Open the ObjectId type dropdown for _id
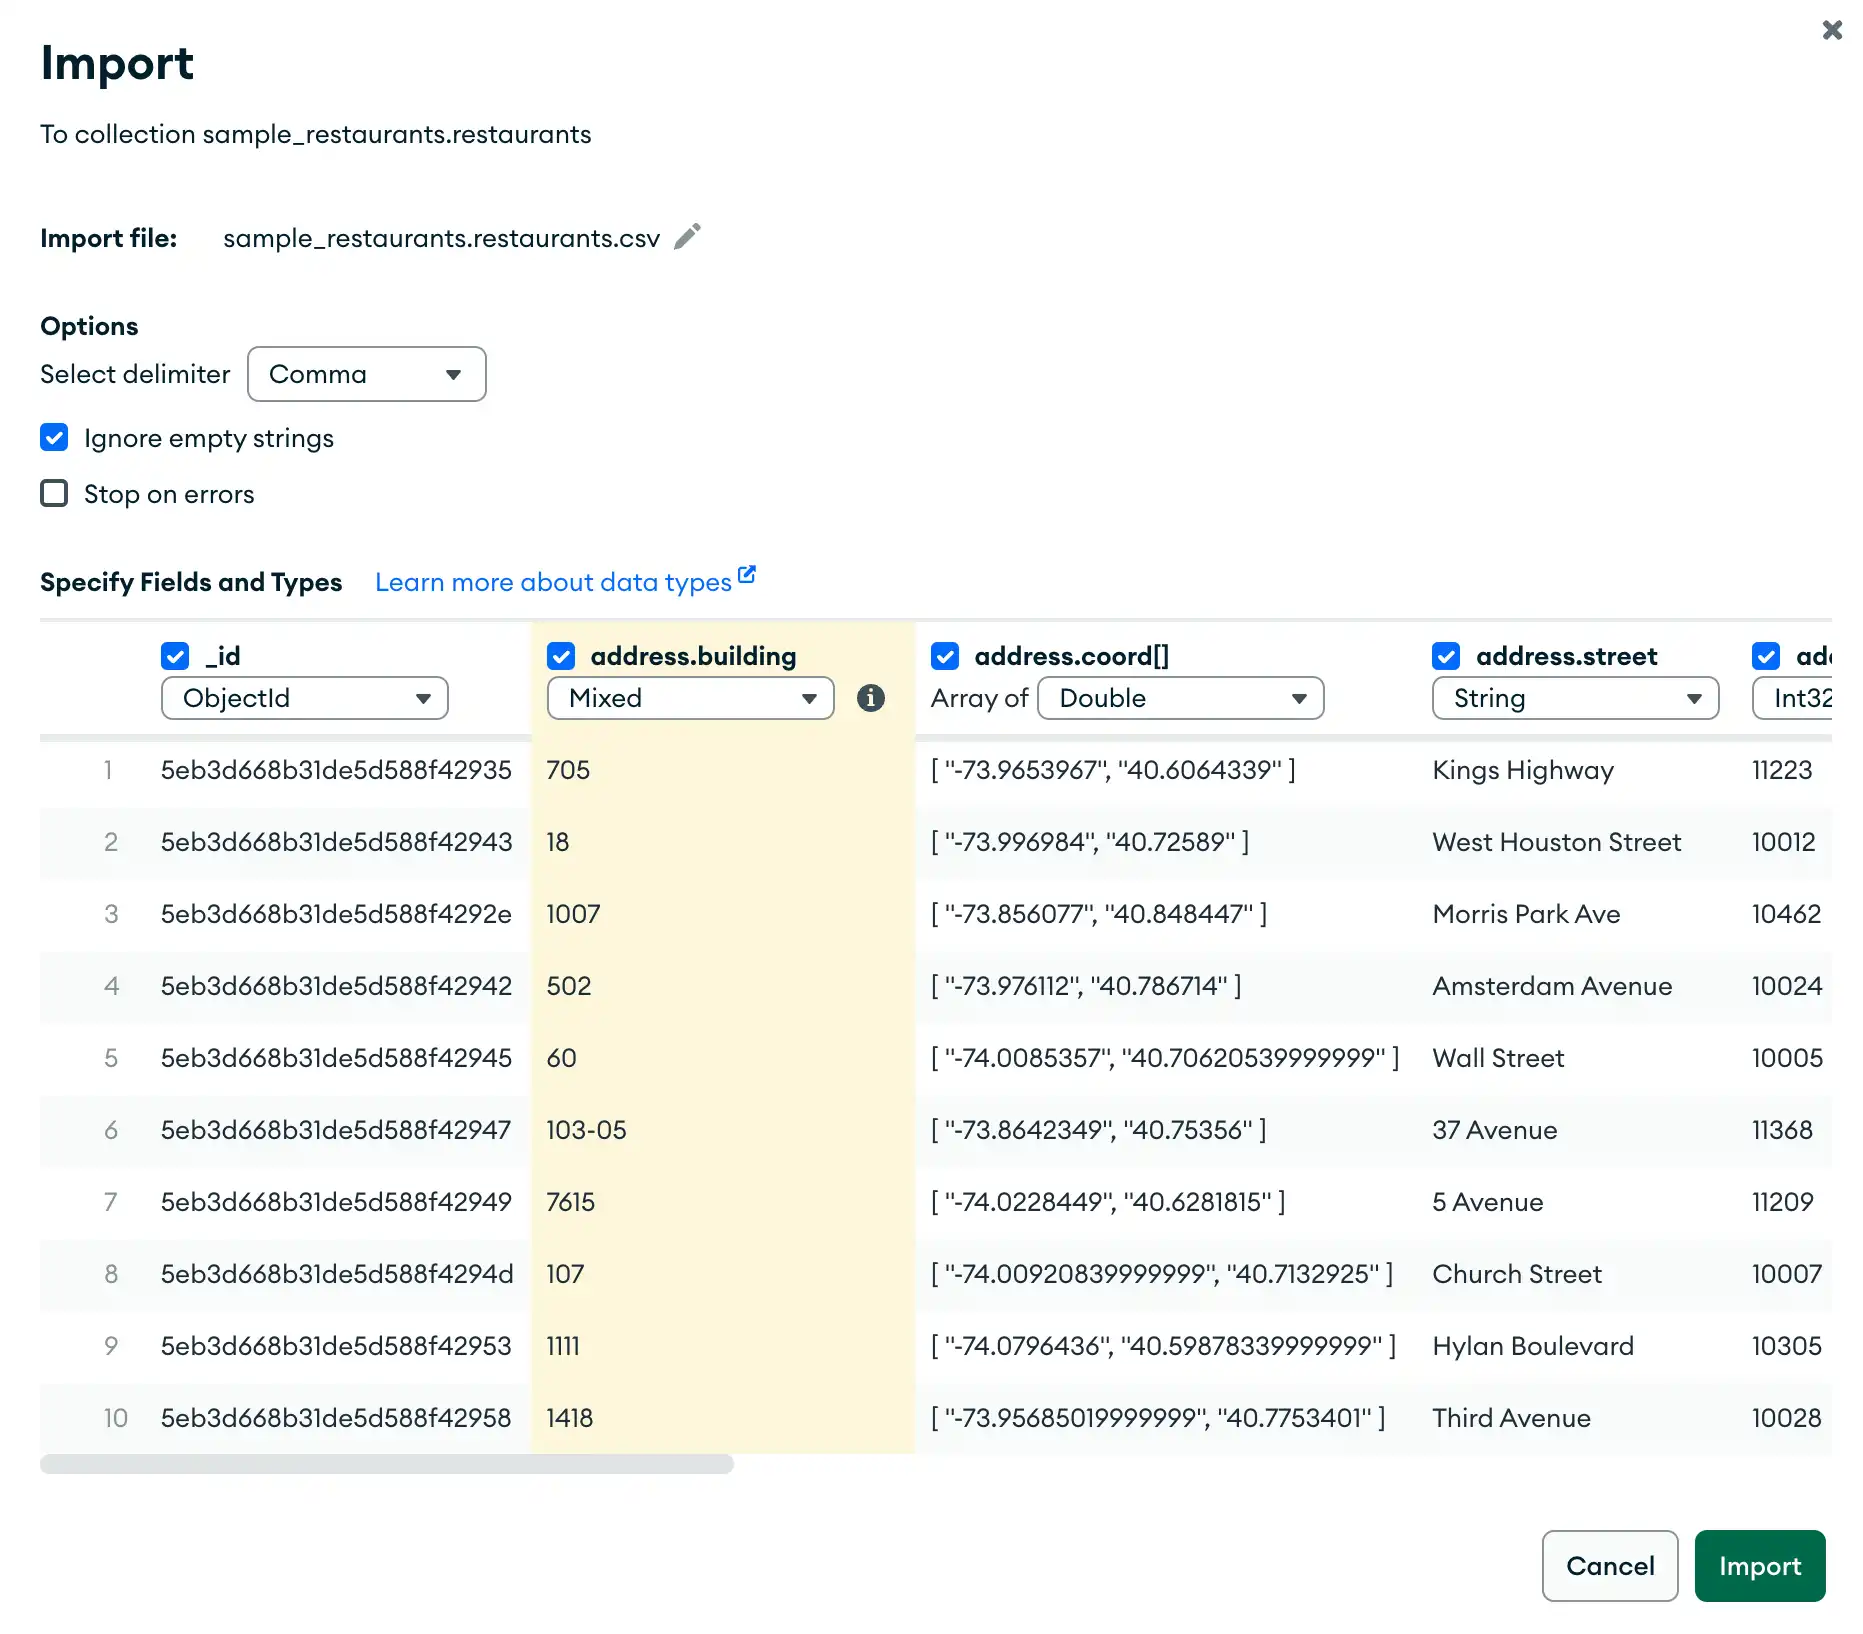This screenshot has height=1634, width=1863. coord(304,698)
